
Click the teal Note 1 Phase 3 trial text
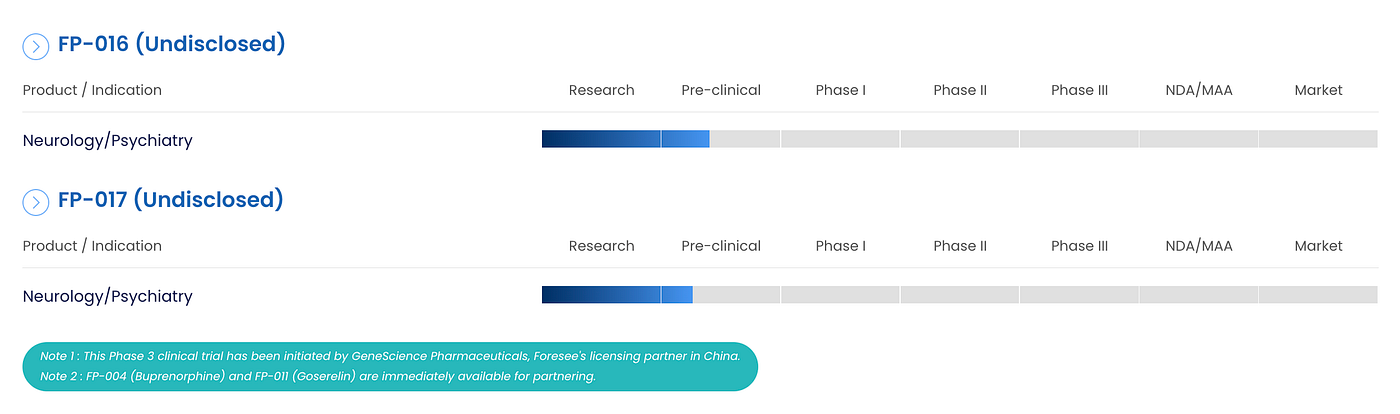coord(390,356)
